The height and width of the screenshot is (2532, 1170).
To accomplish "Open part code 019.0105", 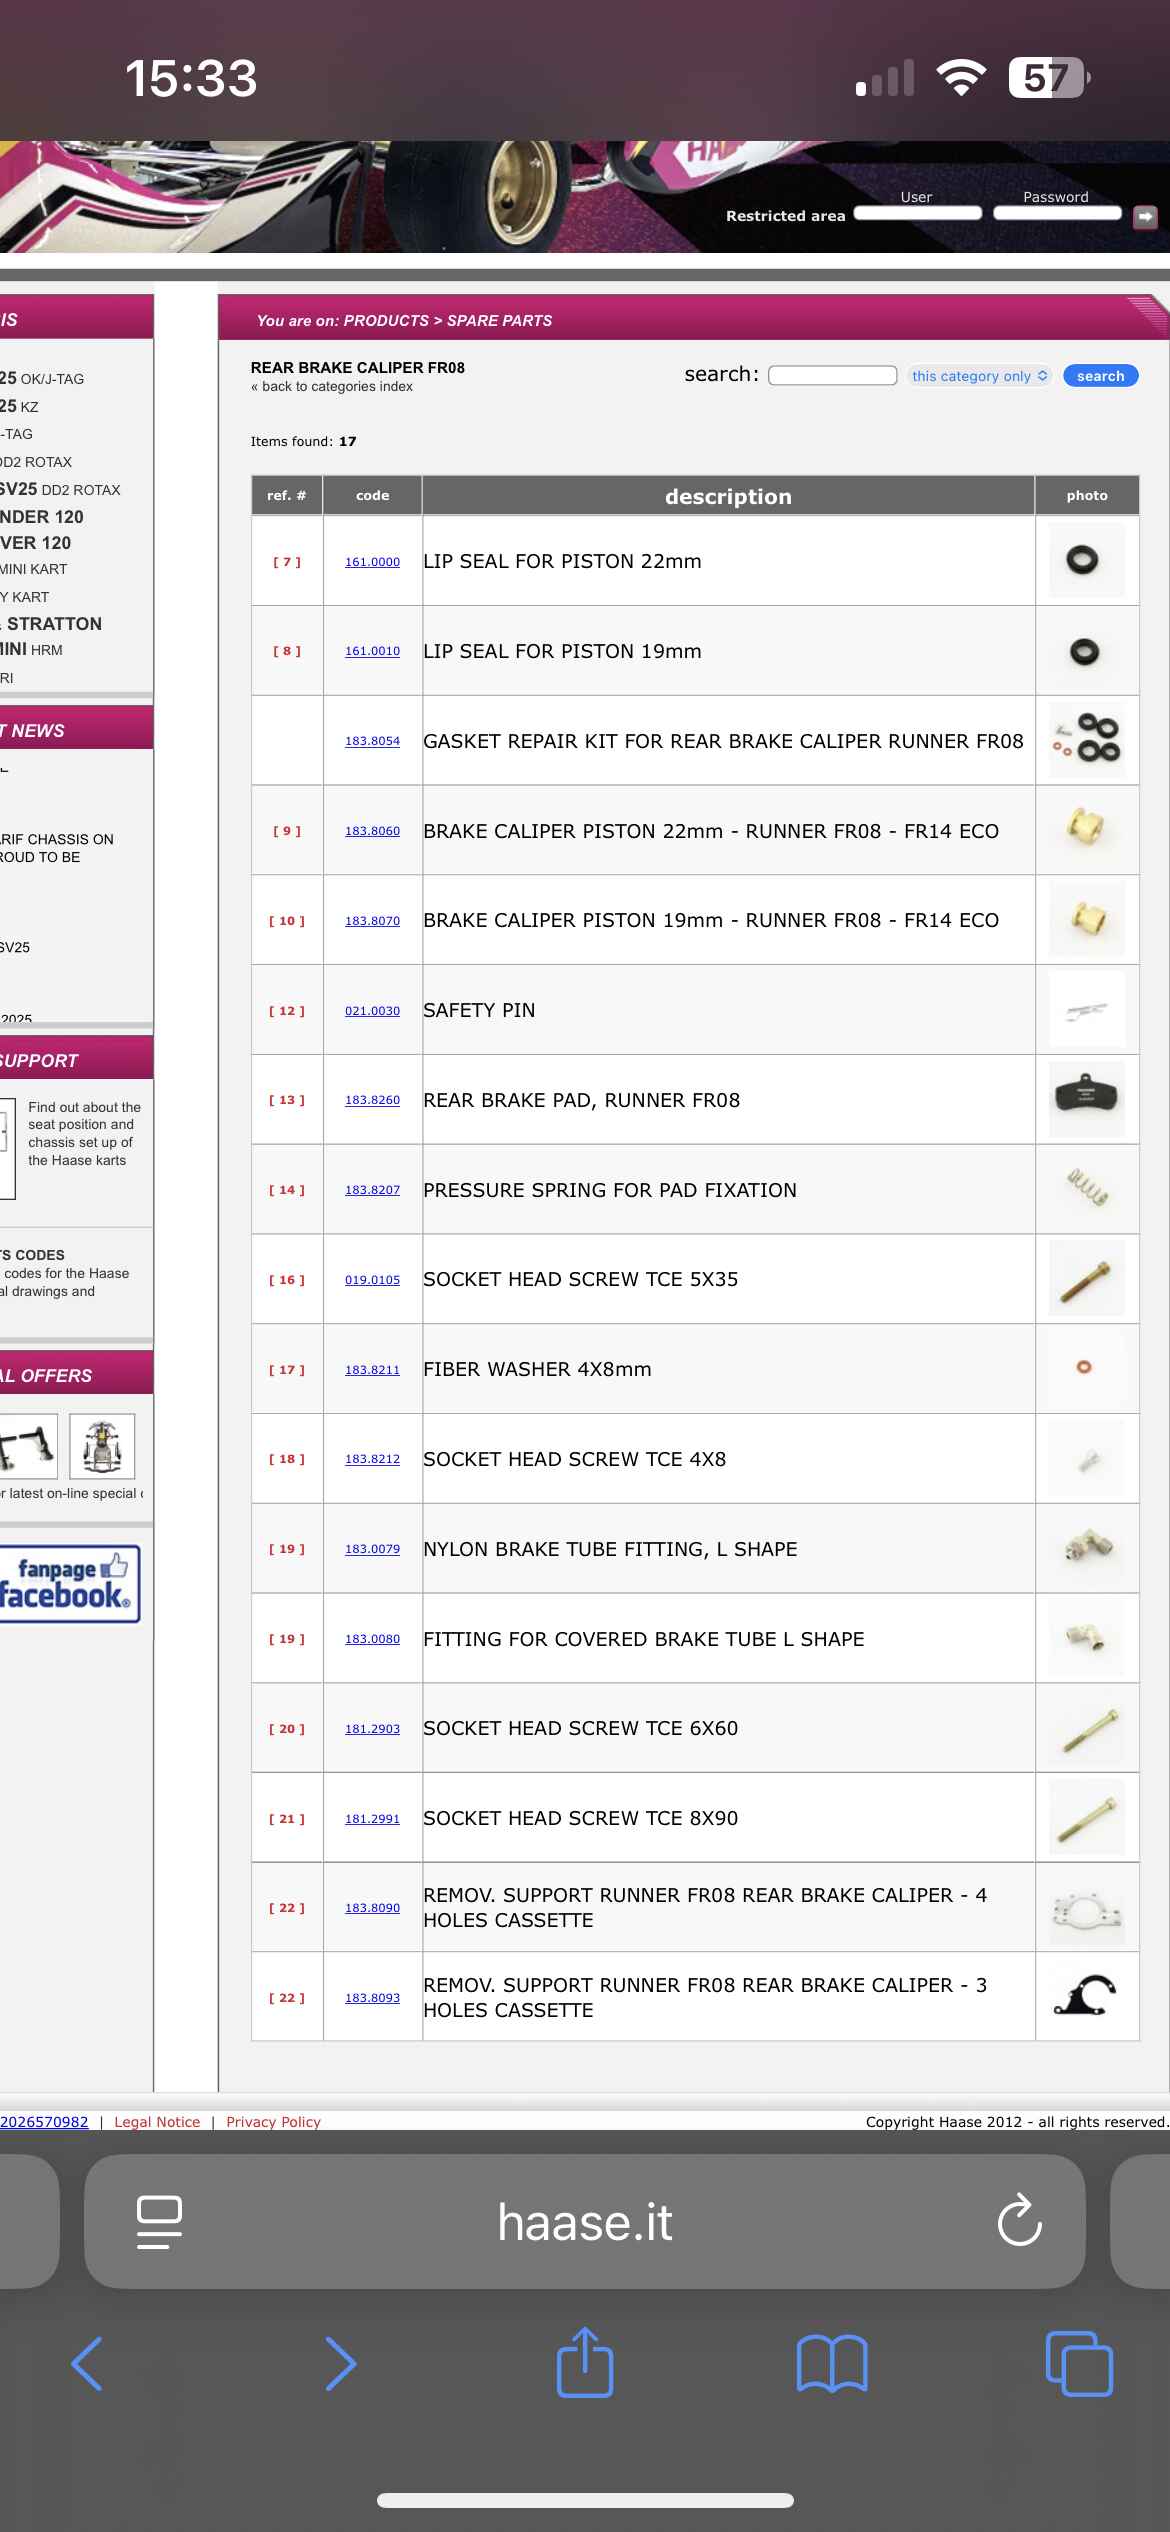I will click(x=372, y=1280).
